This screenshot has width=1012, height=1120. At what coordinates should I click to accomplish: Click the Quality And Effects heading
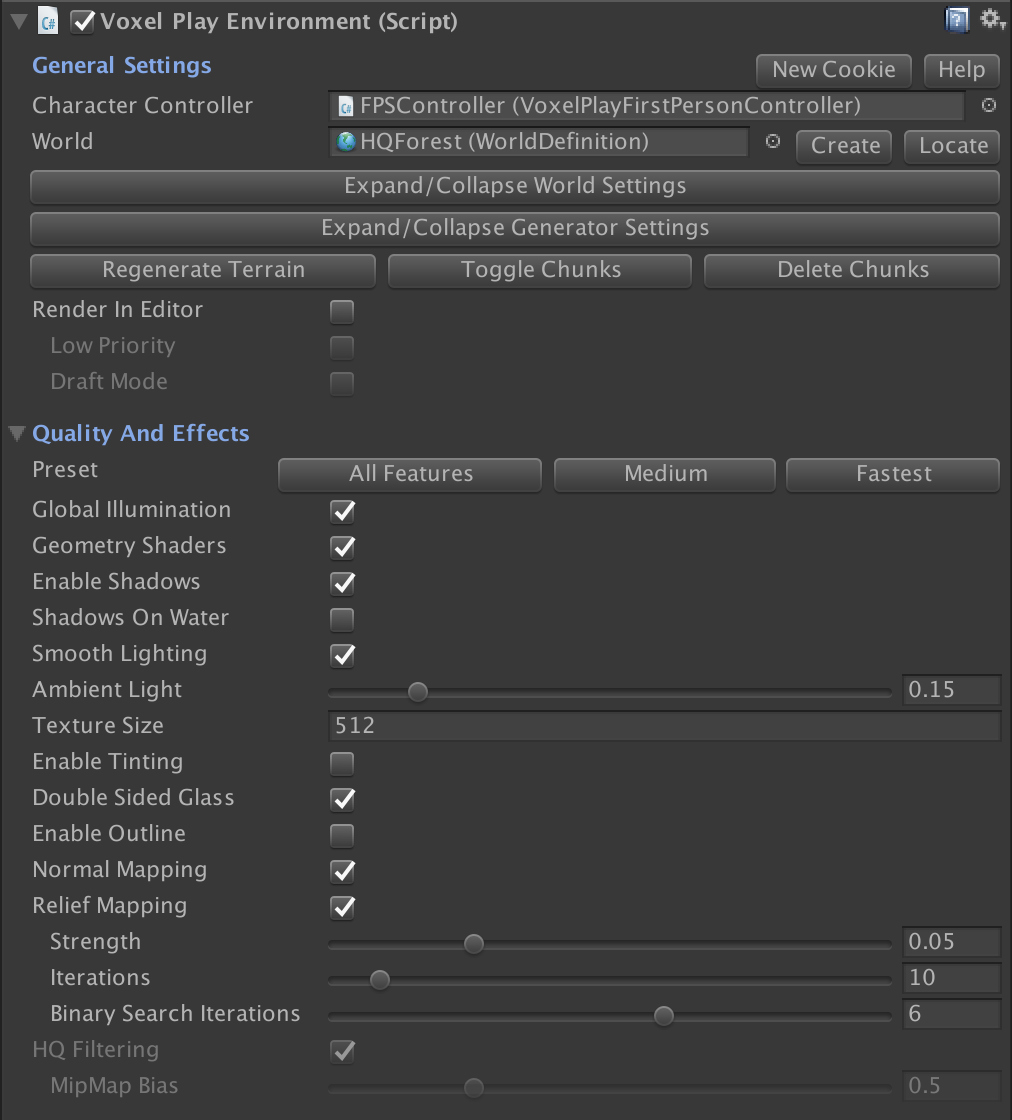(141, 434)
